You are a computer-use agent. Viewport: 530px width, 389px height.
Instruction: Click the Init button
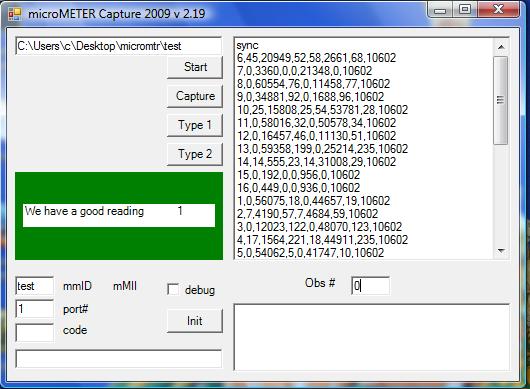pyautogui.click(x=195, y=321)
